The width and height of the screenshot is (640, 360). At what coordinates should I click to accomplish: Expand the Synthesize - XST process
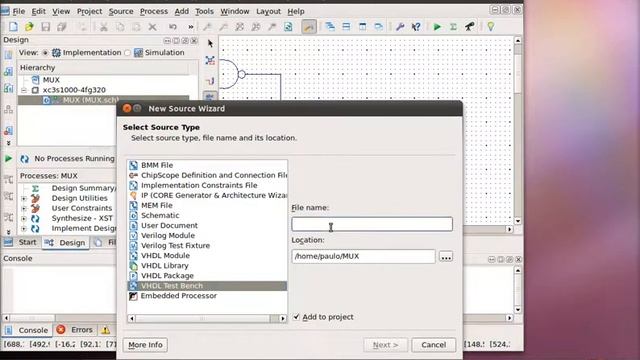(x=24, y=219)
